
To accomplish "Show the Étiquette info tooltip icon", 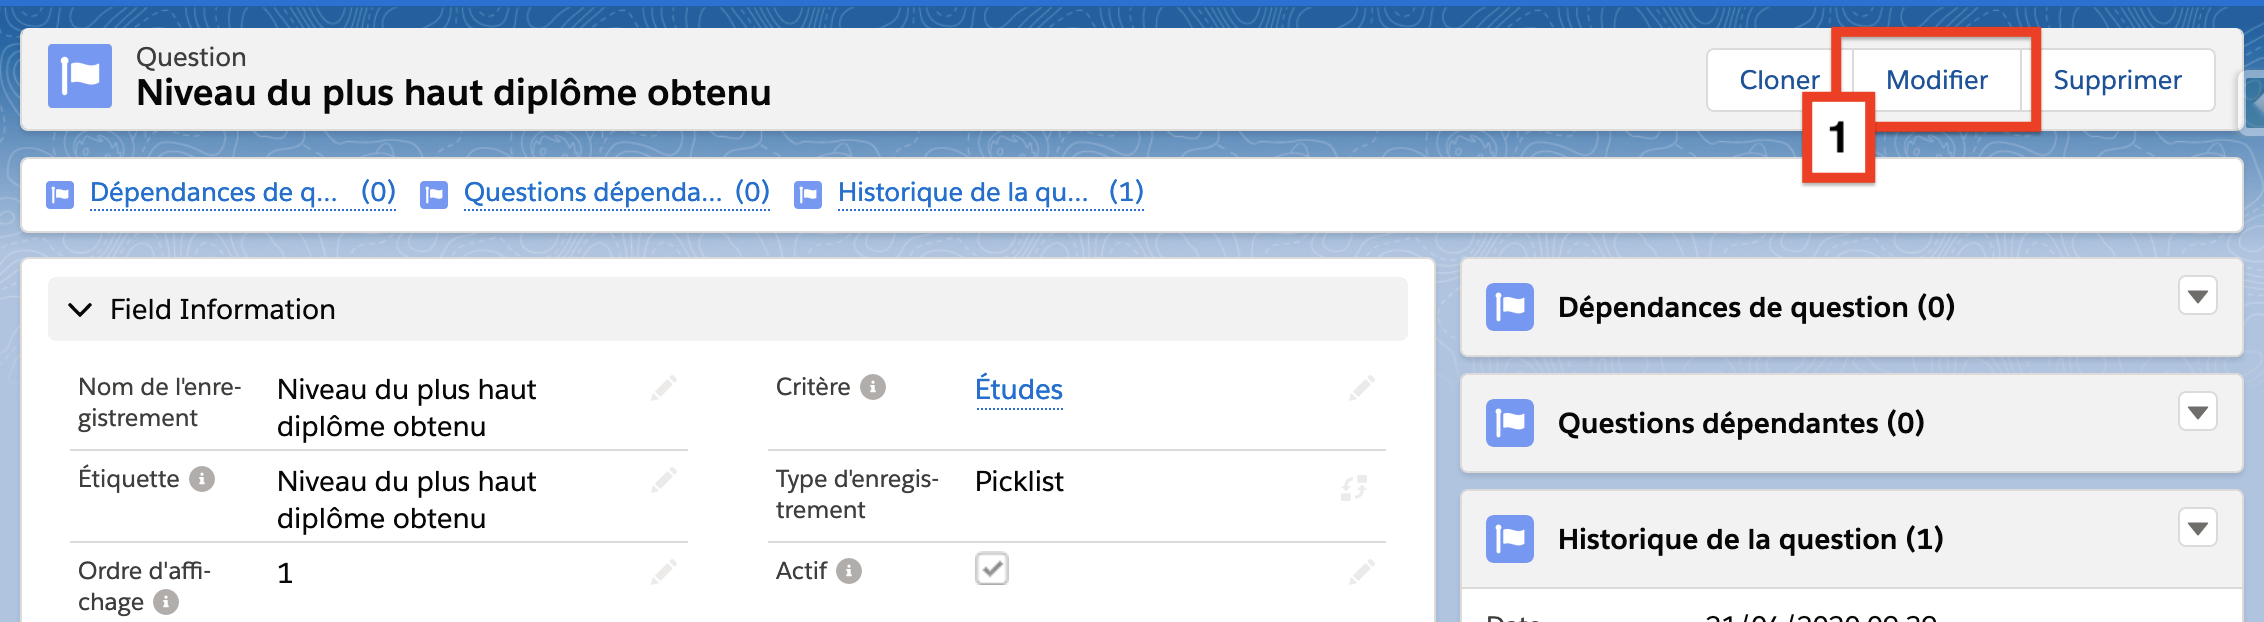I will pos(203,478).
